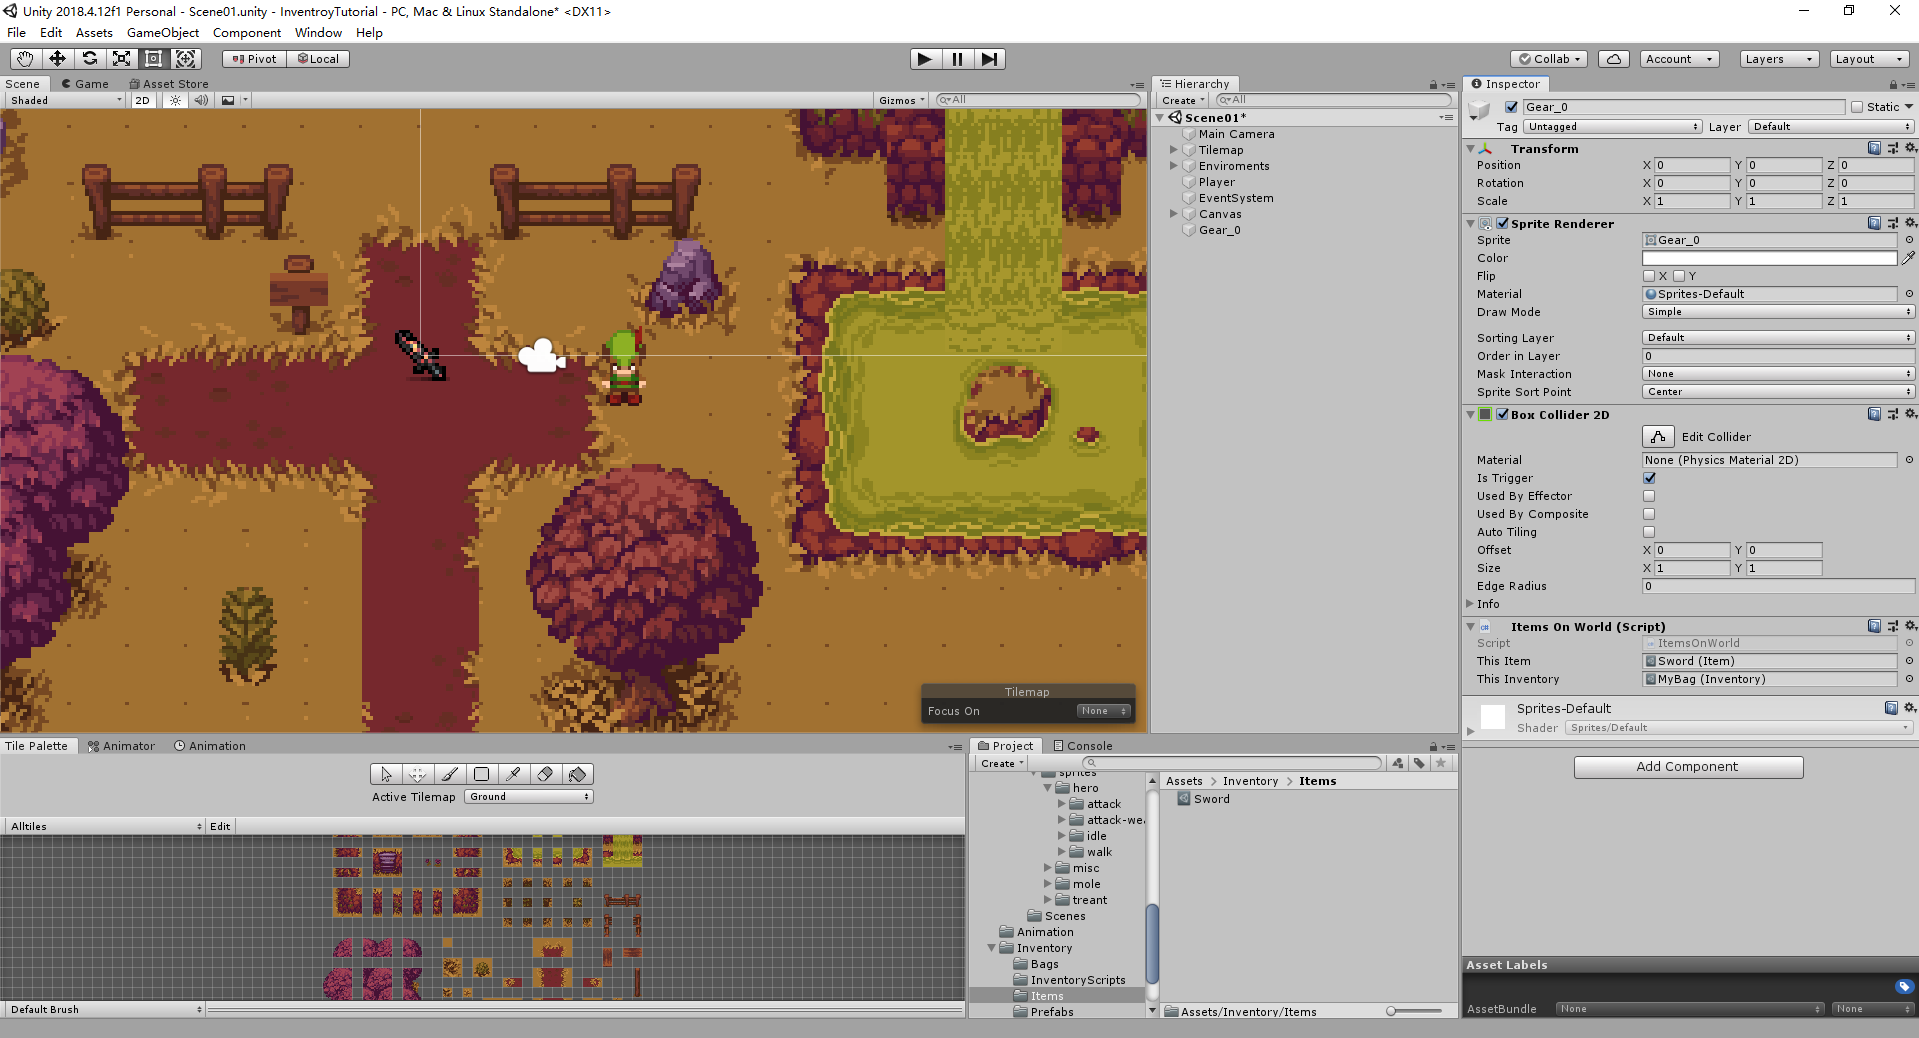Screen dimensions: 1919x1038
Task: Switch to the Console tab
Action: (x=1083, y=745)
